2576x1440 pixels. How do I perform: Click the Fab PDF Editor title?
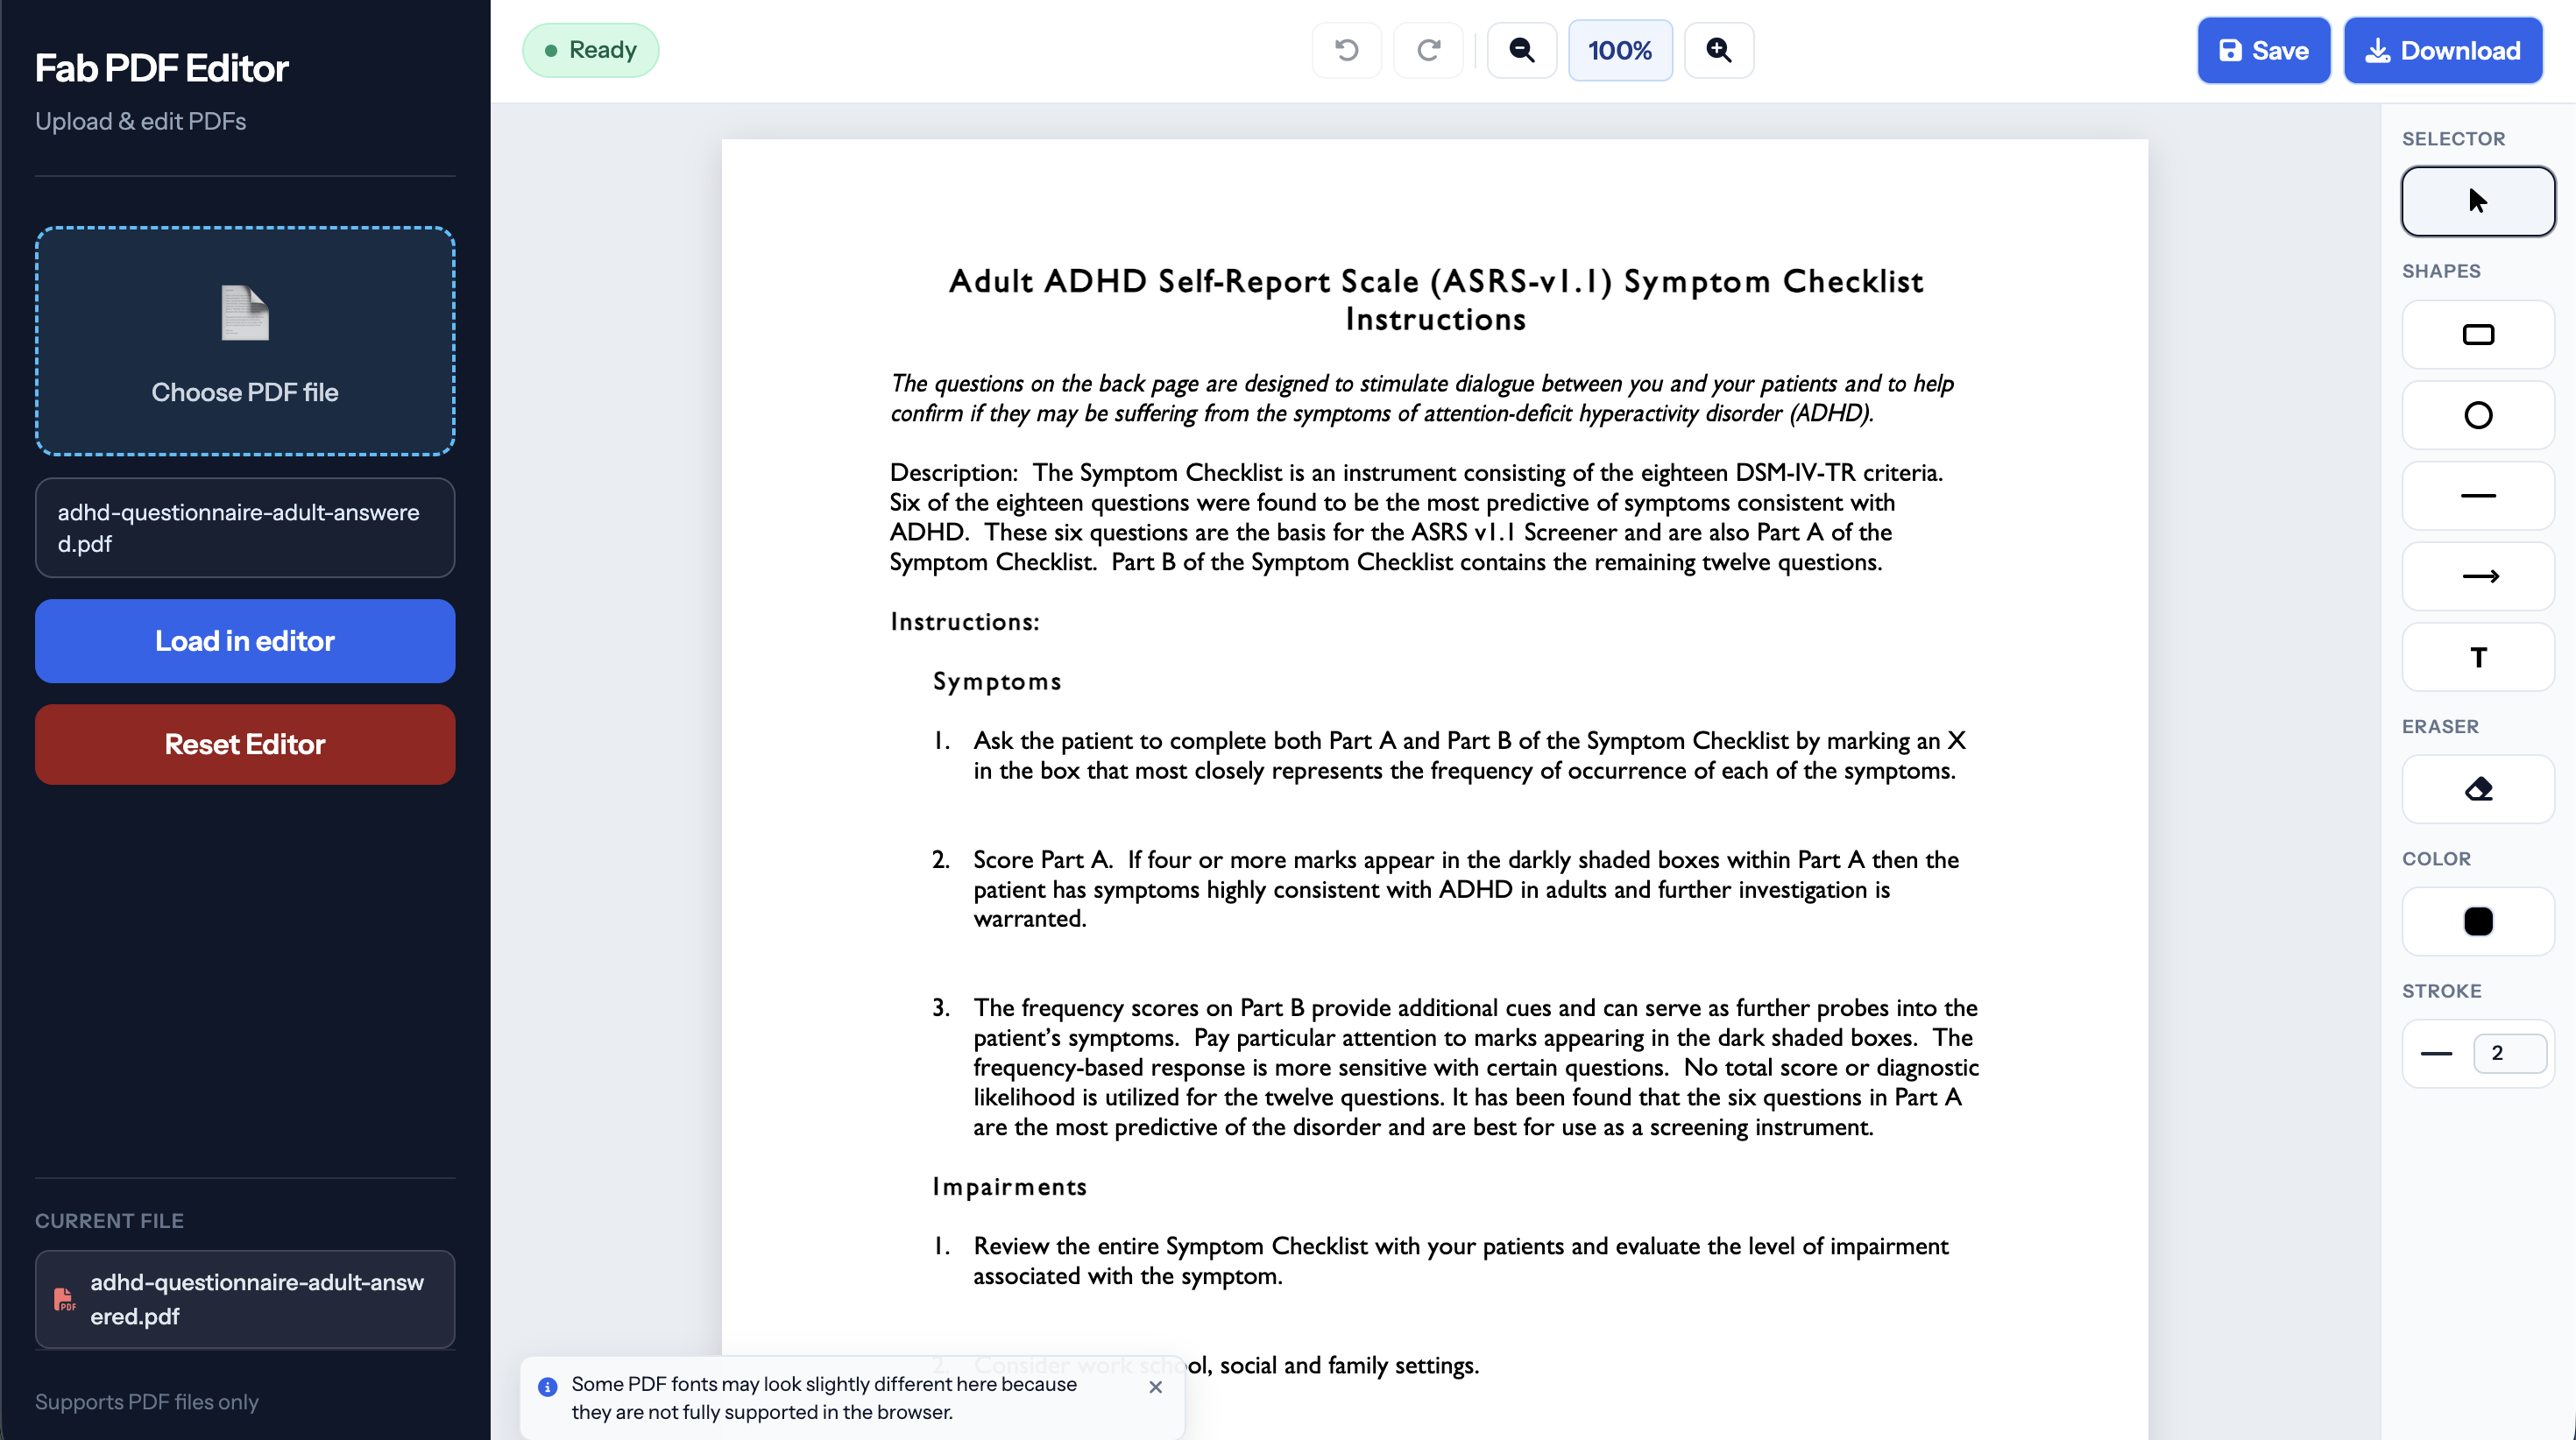coord(161,68)
